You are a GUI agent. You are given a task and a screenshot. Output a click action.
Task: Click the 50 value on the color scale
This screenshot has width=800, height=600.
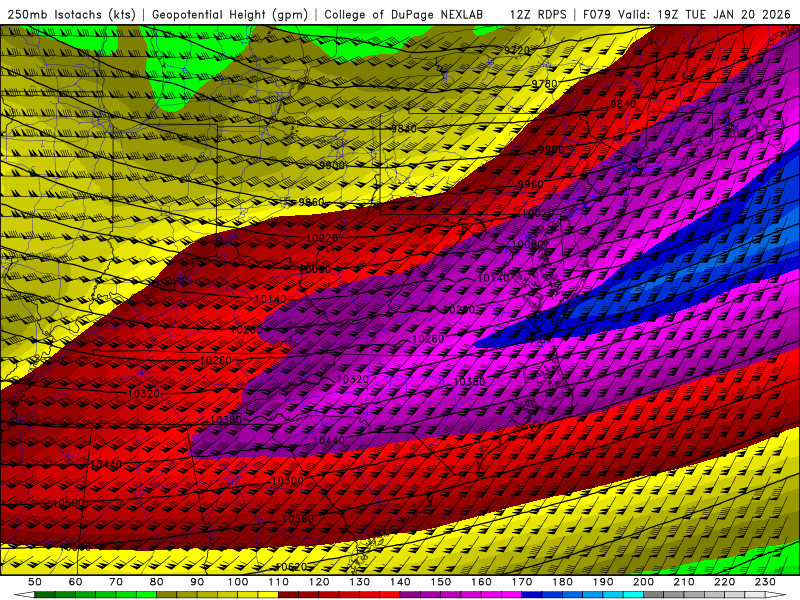35,582
